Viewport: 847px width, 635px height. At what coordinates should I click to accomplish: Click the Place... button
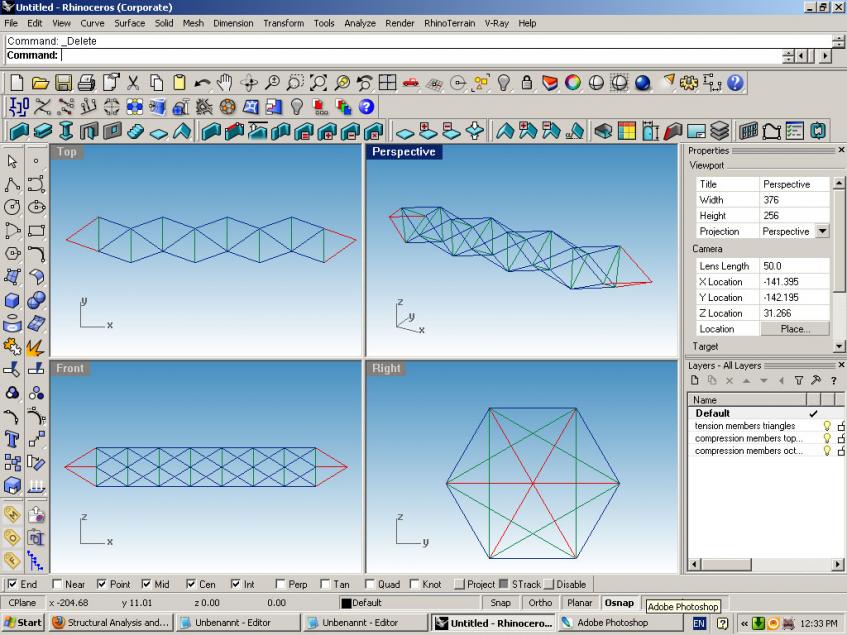[x=795, y=329]
